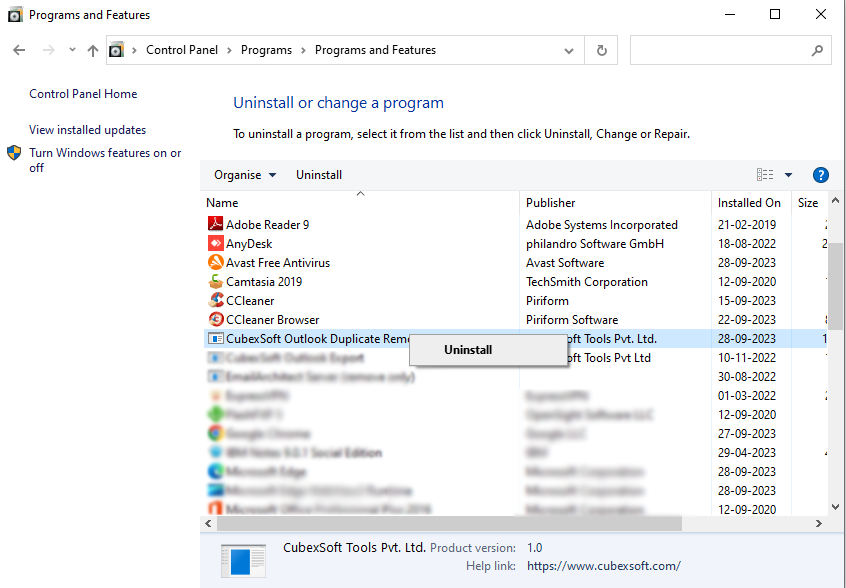Click the CCleaner Browser icon
The width and height of the screenshot is (846, 588).
215,320
